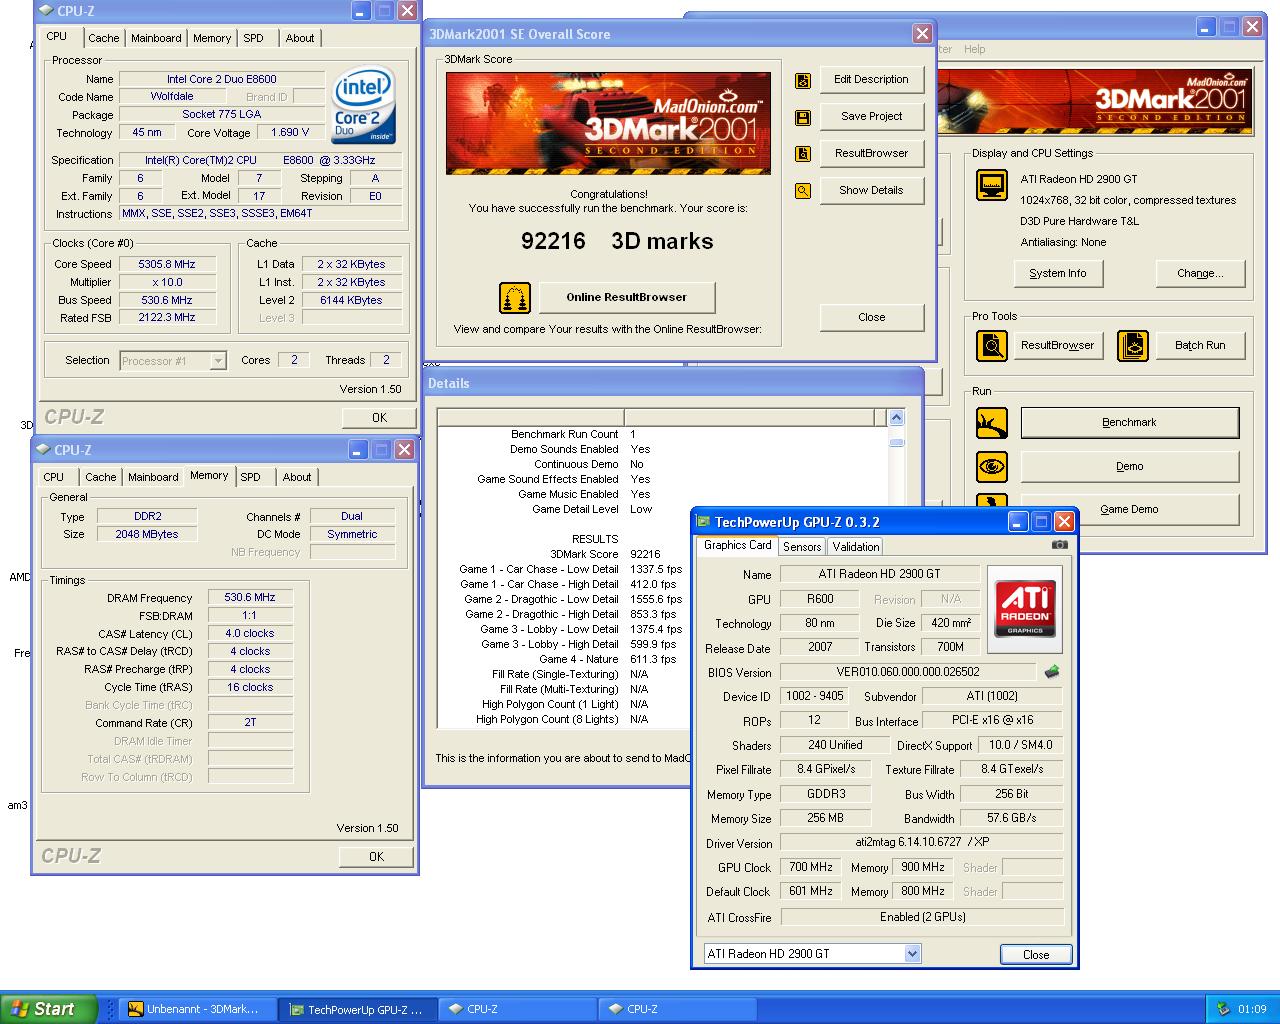Click Close in the 3DMark score window

(871, 318)
